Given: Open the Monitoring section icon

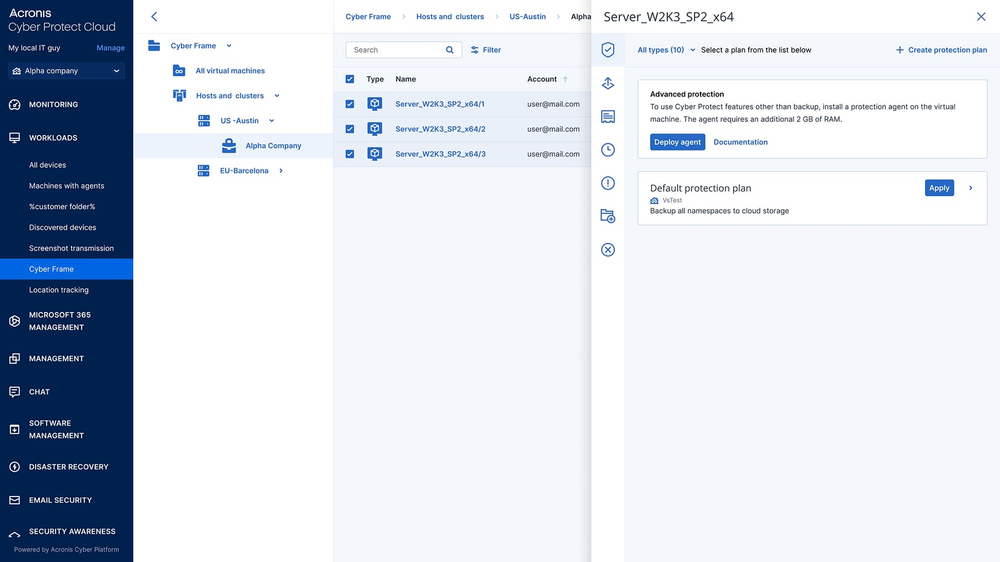Looking at the screenshot, I should click(15, 105).
